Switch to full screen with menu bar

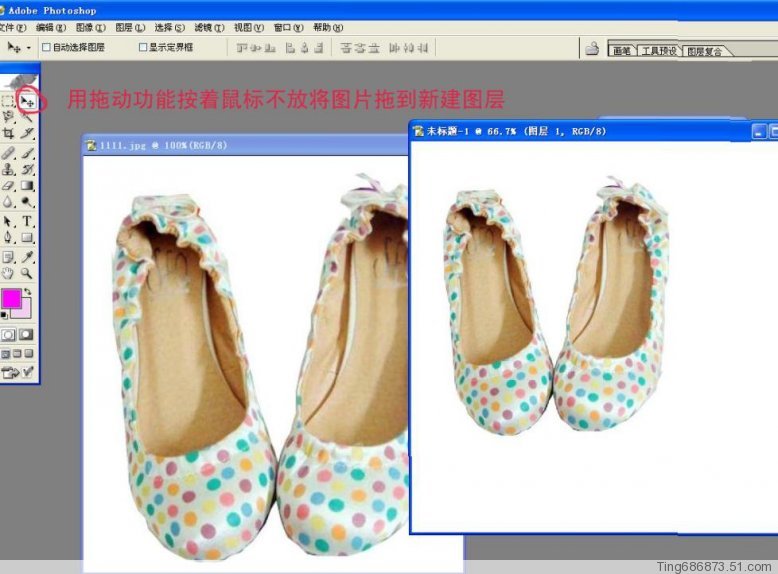click(x=17, y=354)
